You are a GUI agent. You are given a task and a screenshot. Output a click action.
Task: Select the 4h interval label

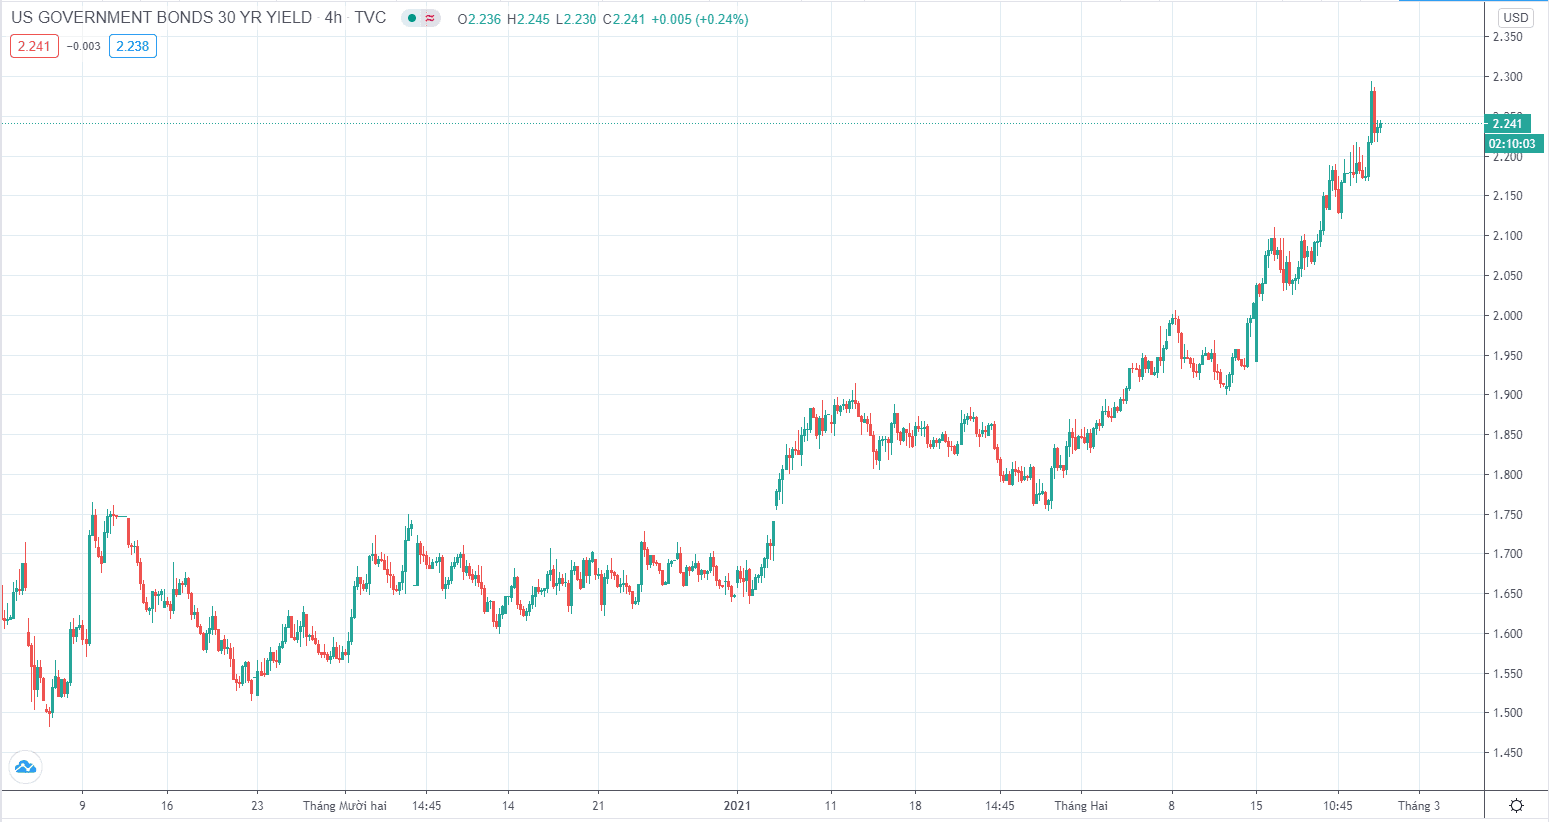333,18
